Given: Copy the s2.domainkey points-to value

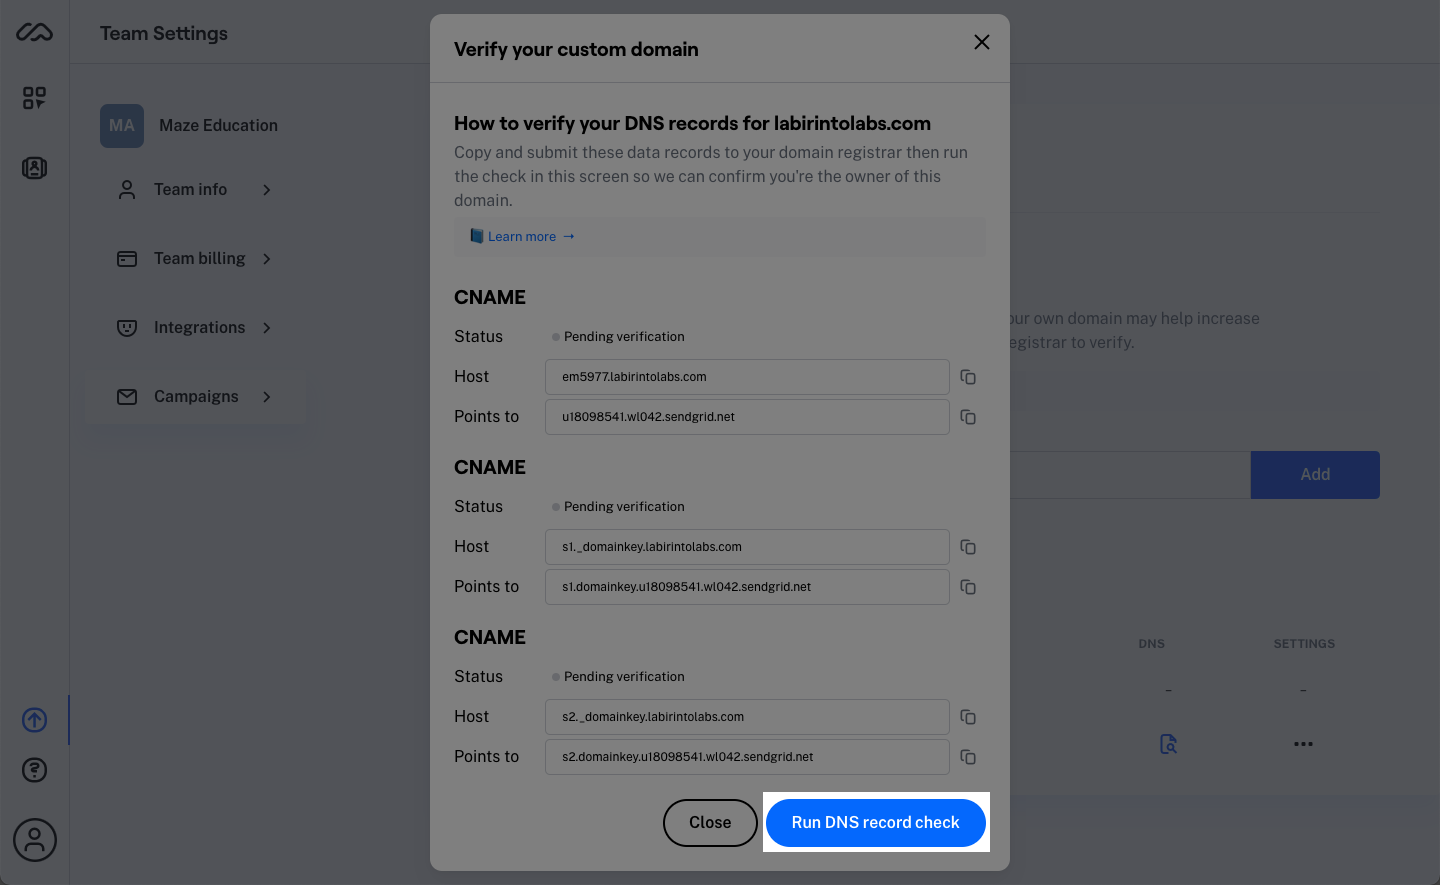Looking at the screenshot, I should click(967, 757).
